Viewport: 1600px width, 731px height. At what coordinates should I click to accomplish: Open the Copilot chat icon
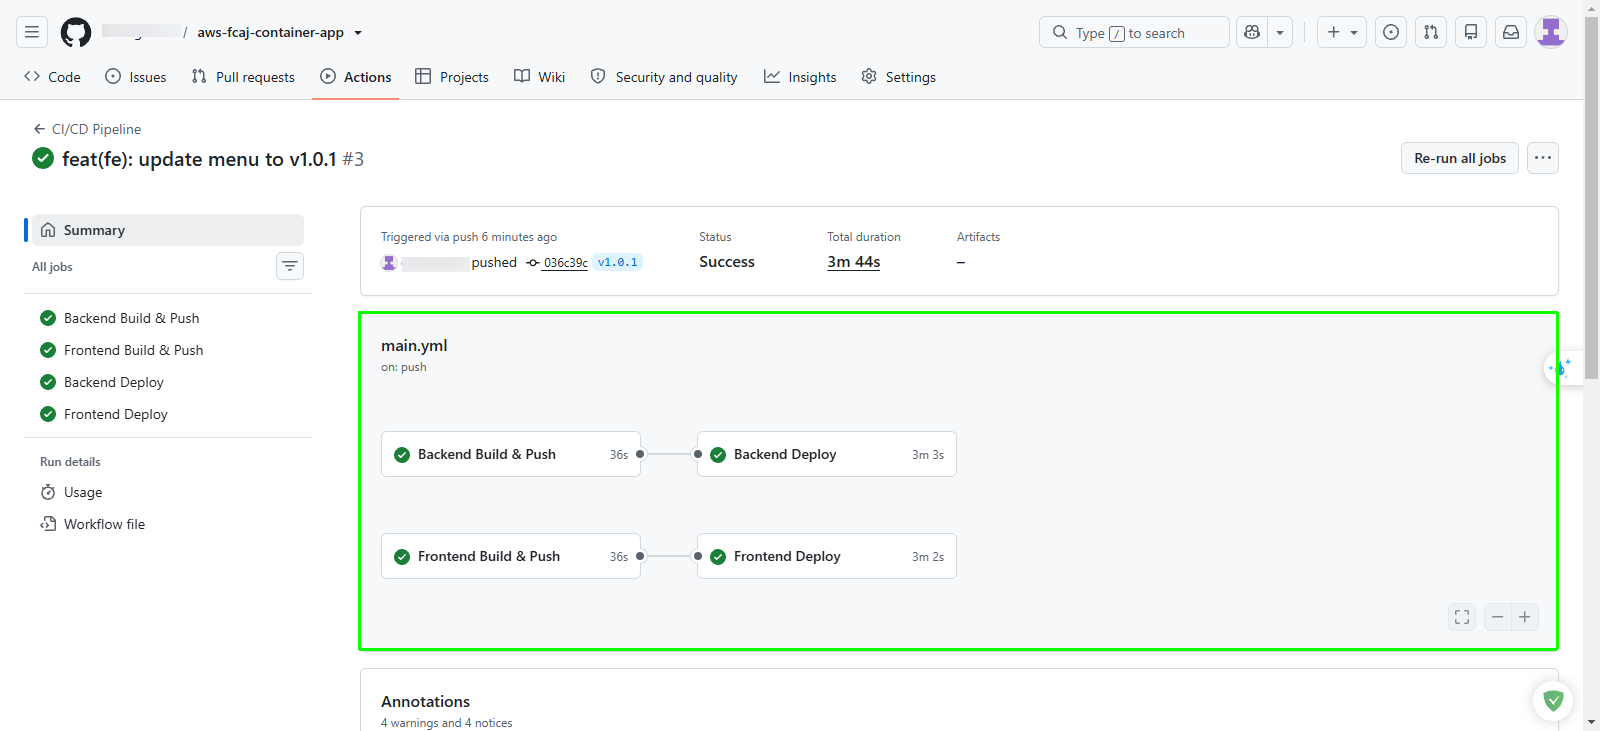click(x=1252, y=32)
